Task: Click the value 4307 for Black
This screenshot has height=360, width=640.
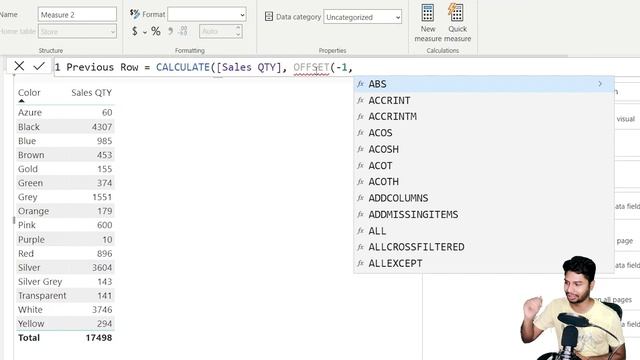Action: 102,127
